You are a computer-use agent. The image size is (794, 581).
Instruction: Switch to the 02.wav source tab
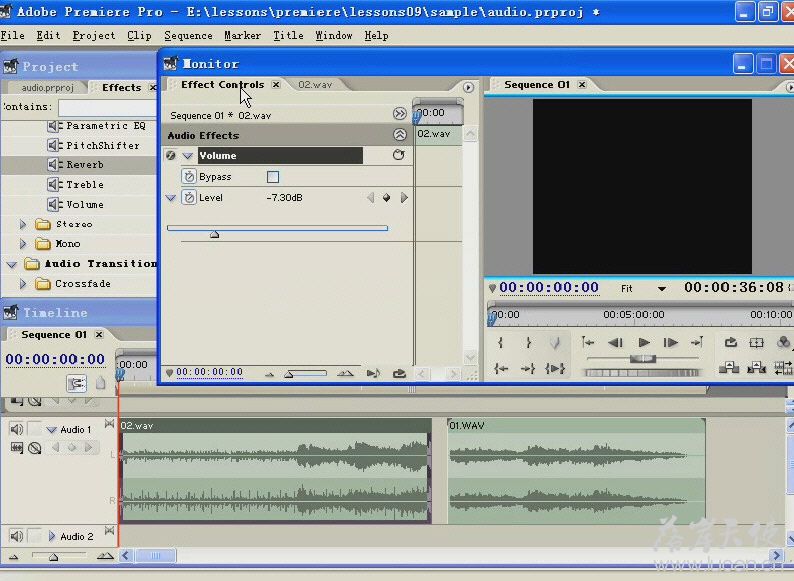315,85
